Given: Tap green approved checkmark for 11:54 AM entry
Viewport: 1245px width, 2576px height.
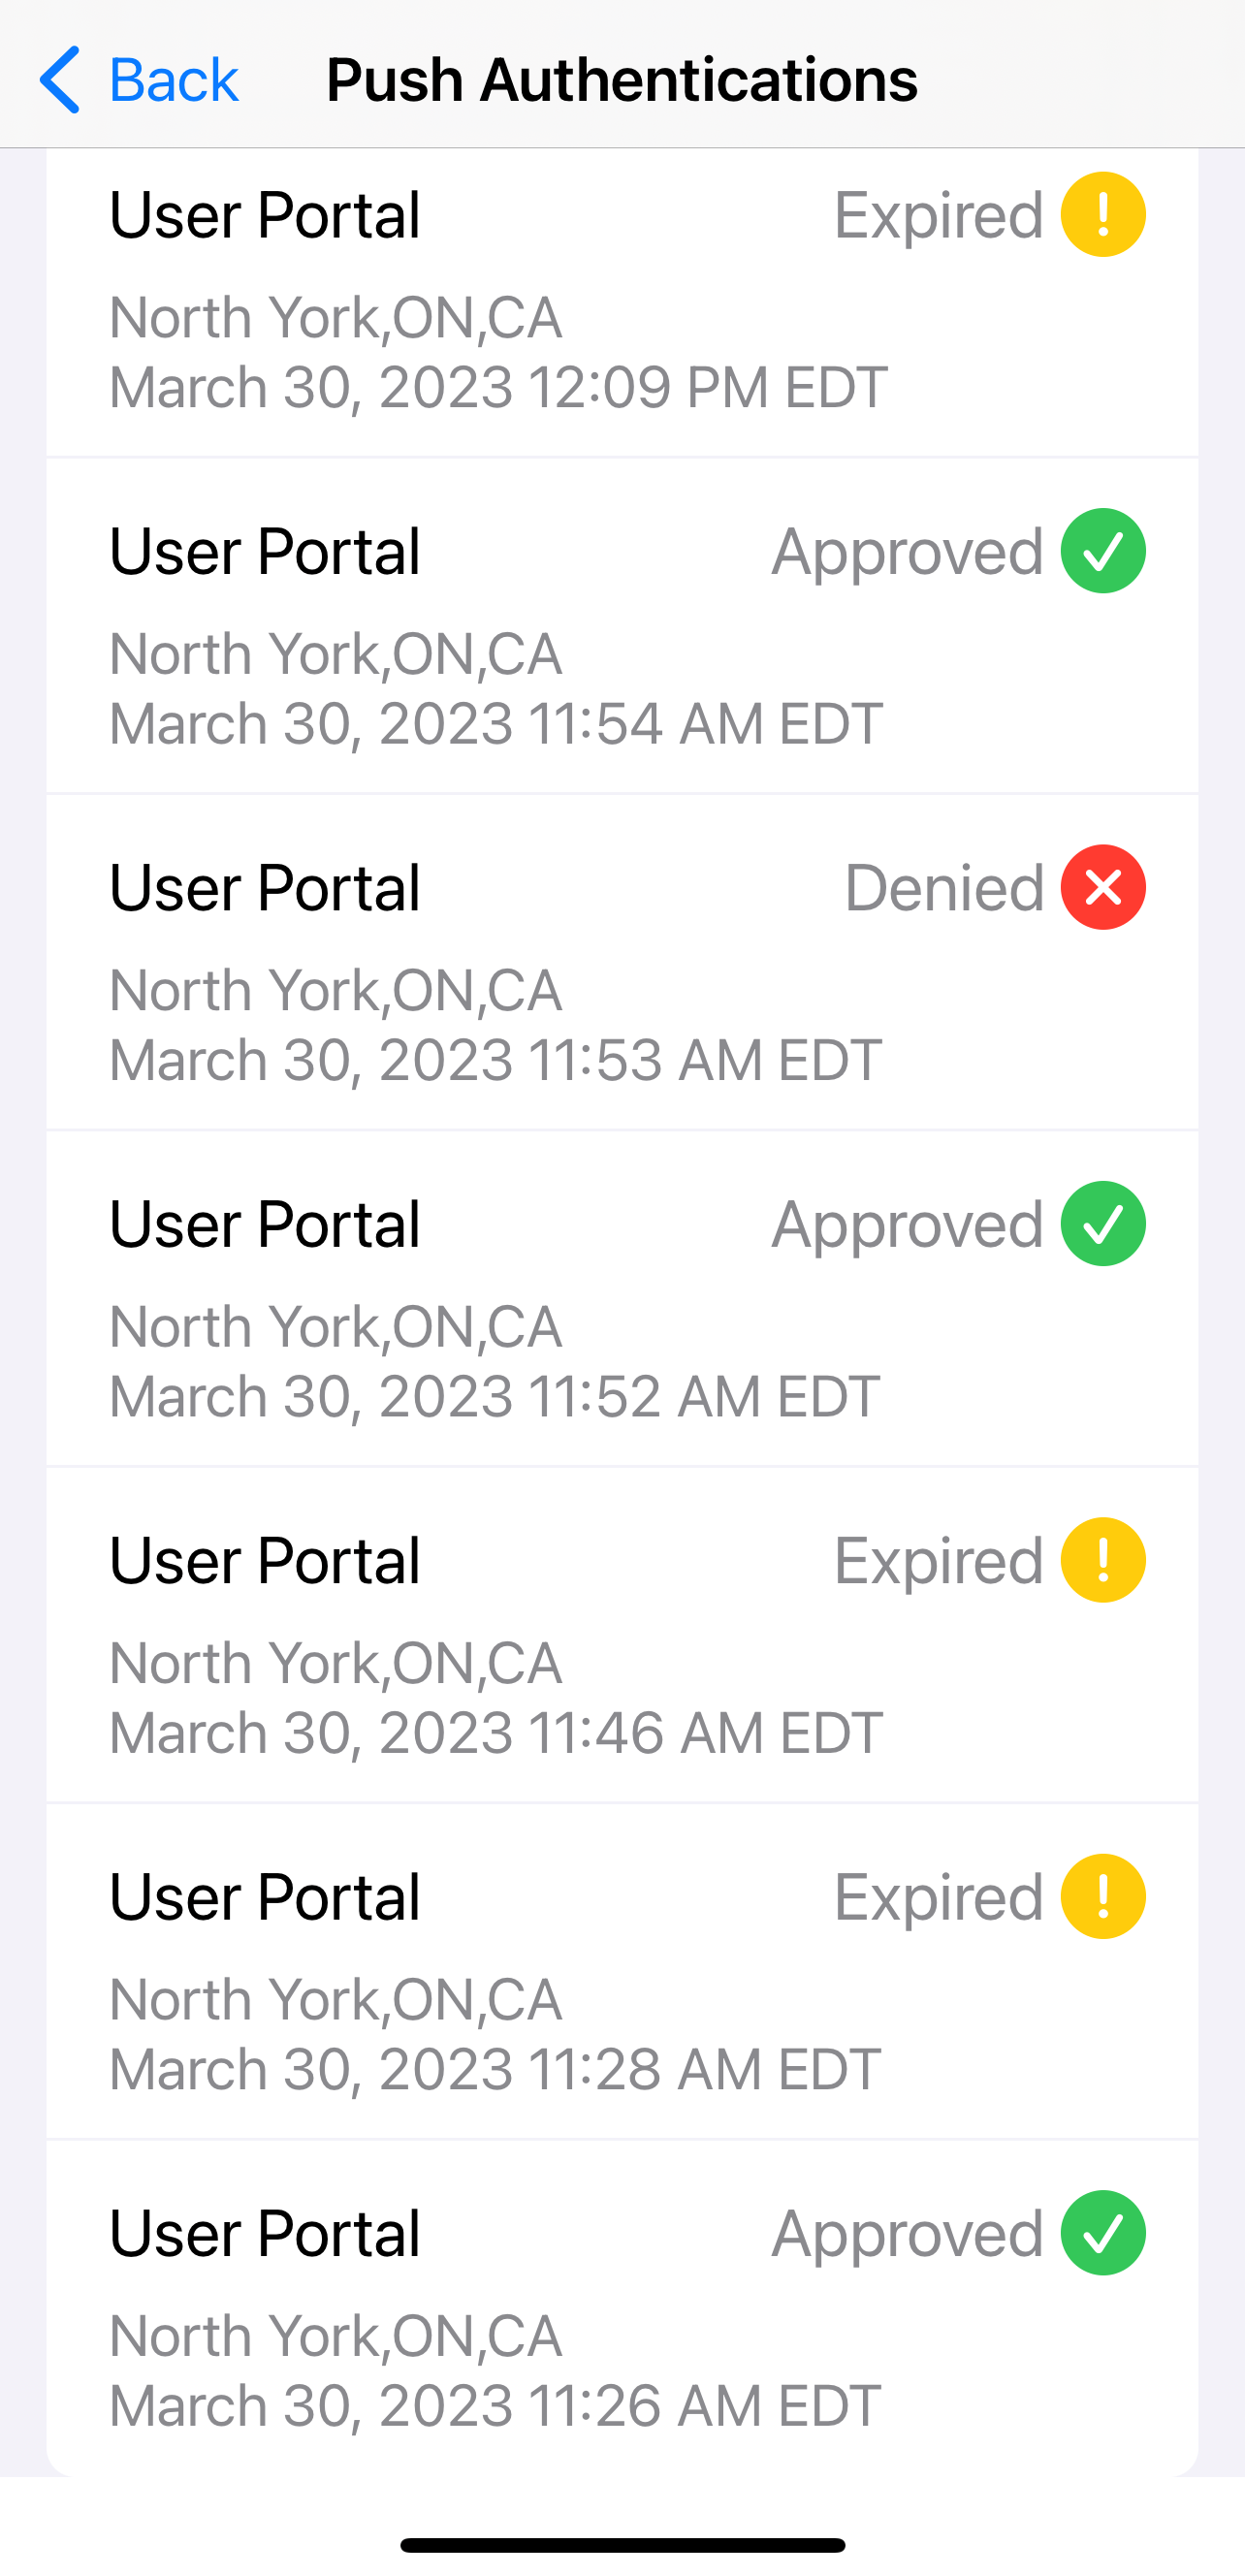Looking at the screenshot, I should click(1102, 551).
